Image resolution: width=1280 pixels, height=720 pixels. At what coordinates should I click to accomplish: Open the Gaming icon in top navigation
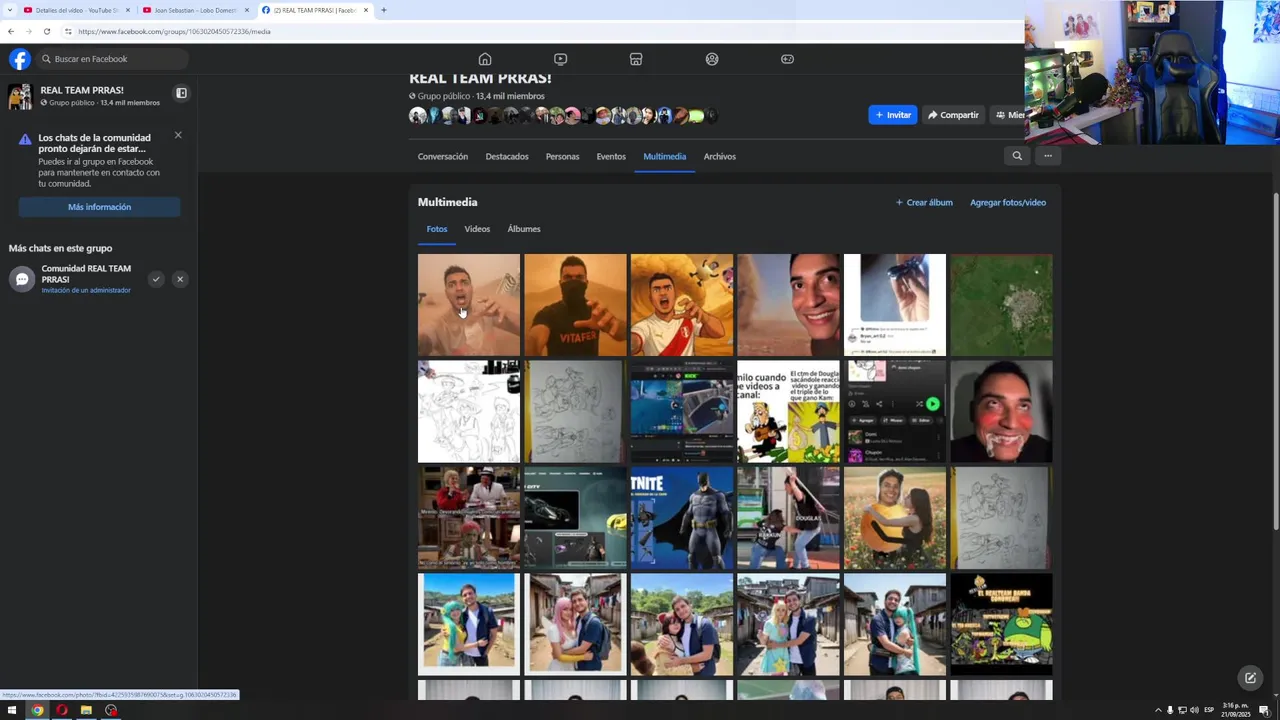coord(787,59)
